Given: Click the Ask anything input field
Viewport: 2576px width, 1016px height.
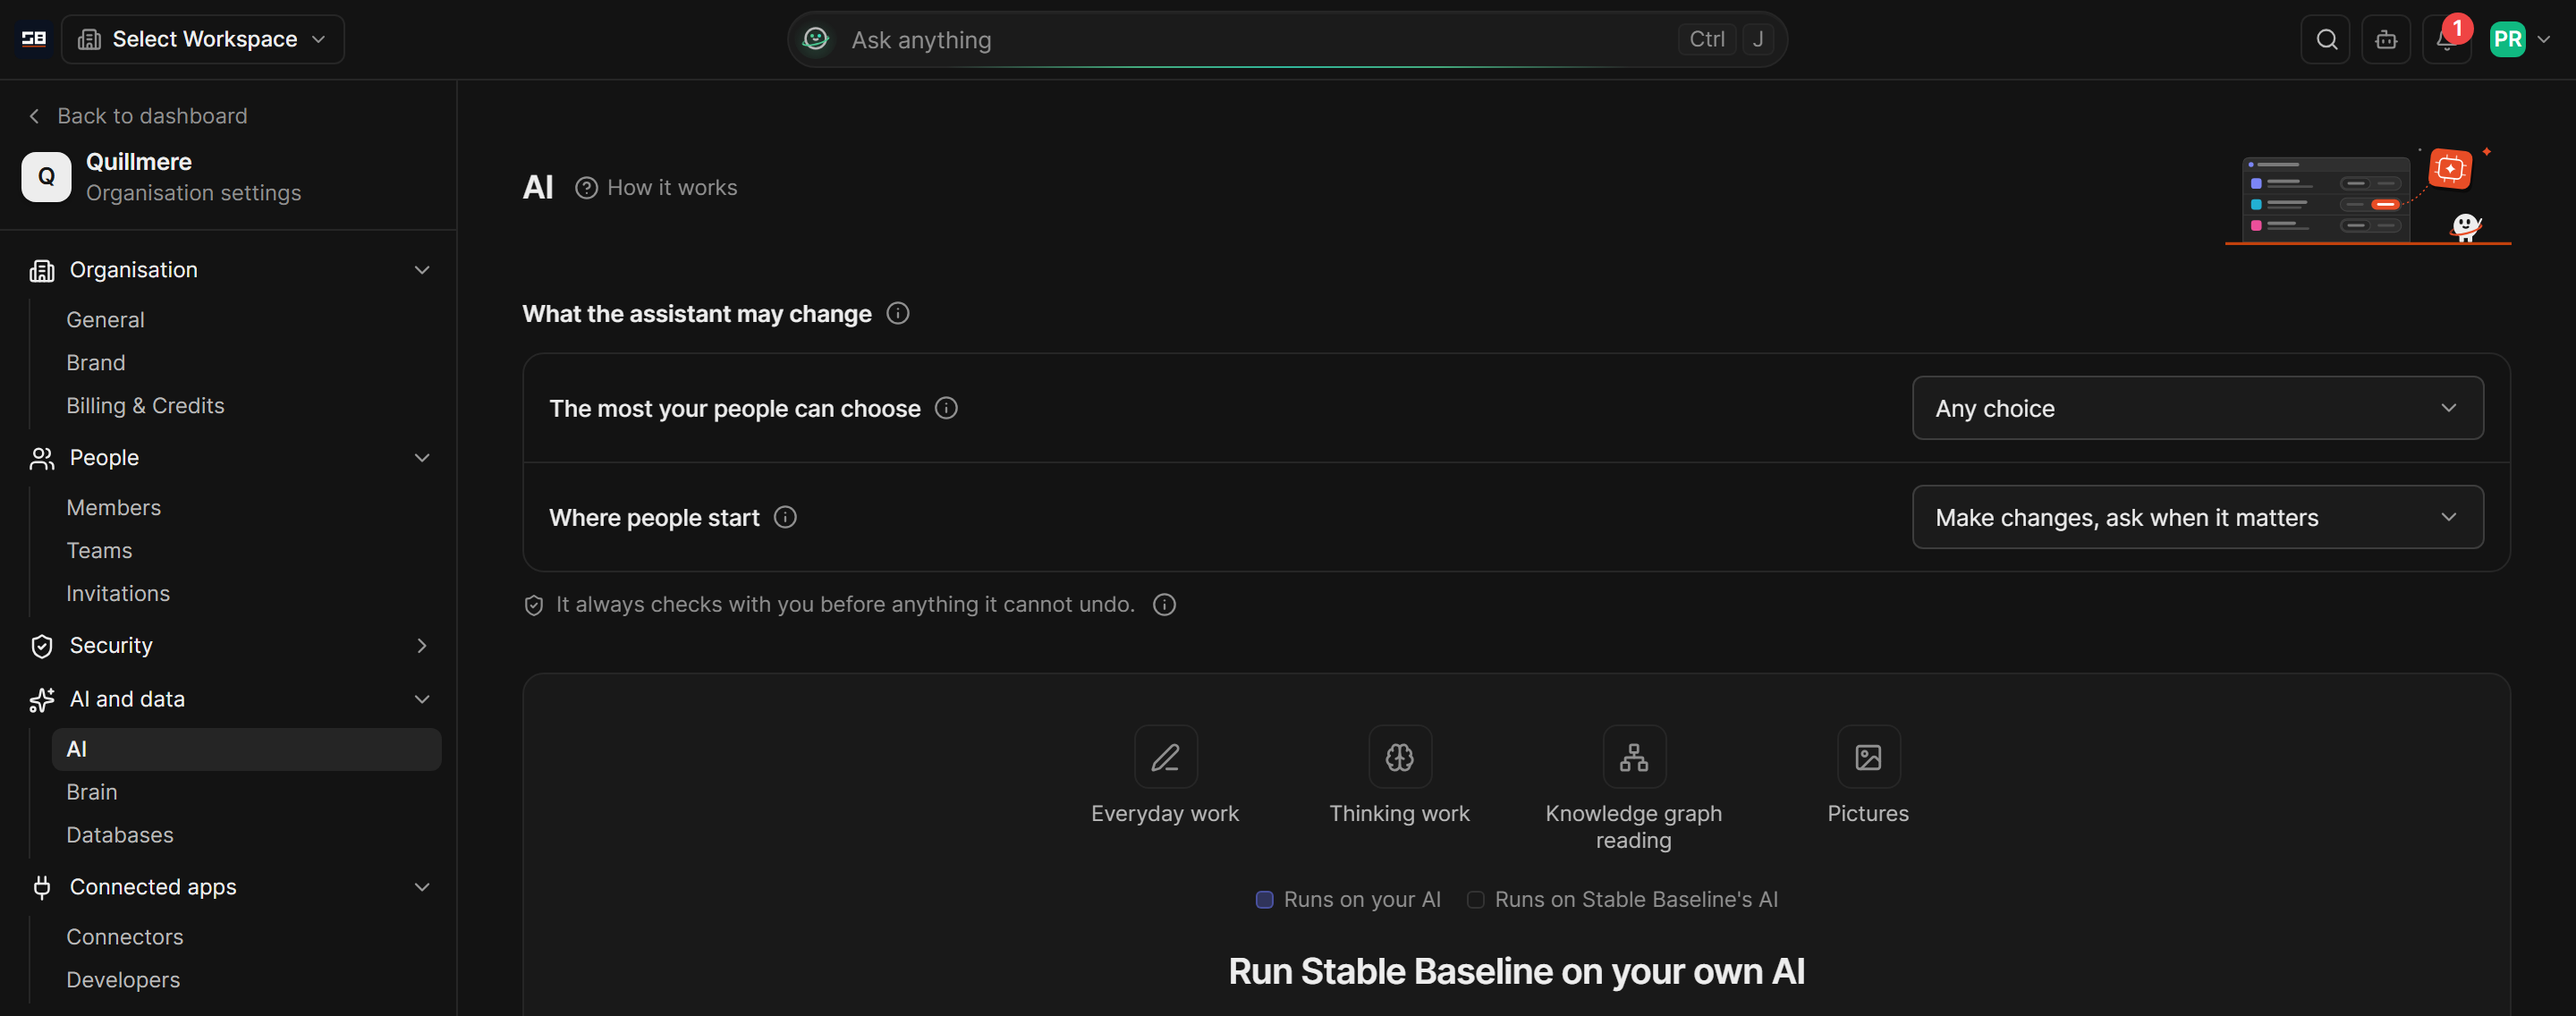Looking at the screenshot, I should [1287, 39].
